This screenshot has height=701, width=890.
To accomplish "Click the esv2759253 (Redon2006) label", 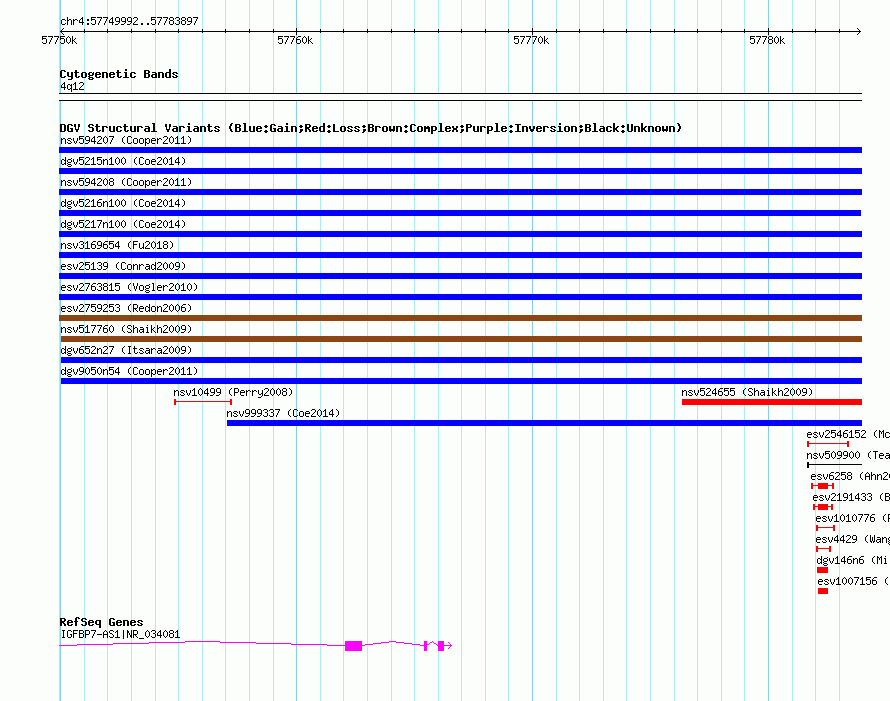I will coord(126,308).
